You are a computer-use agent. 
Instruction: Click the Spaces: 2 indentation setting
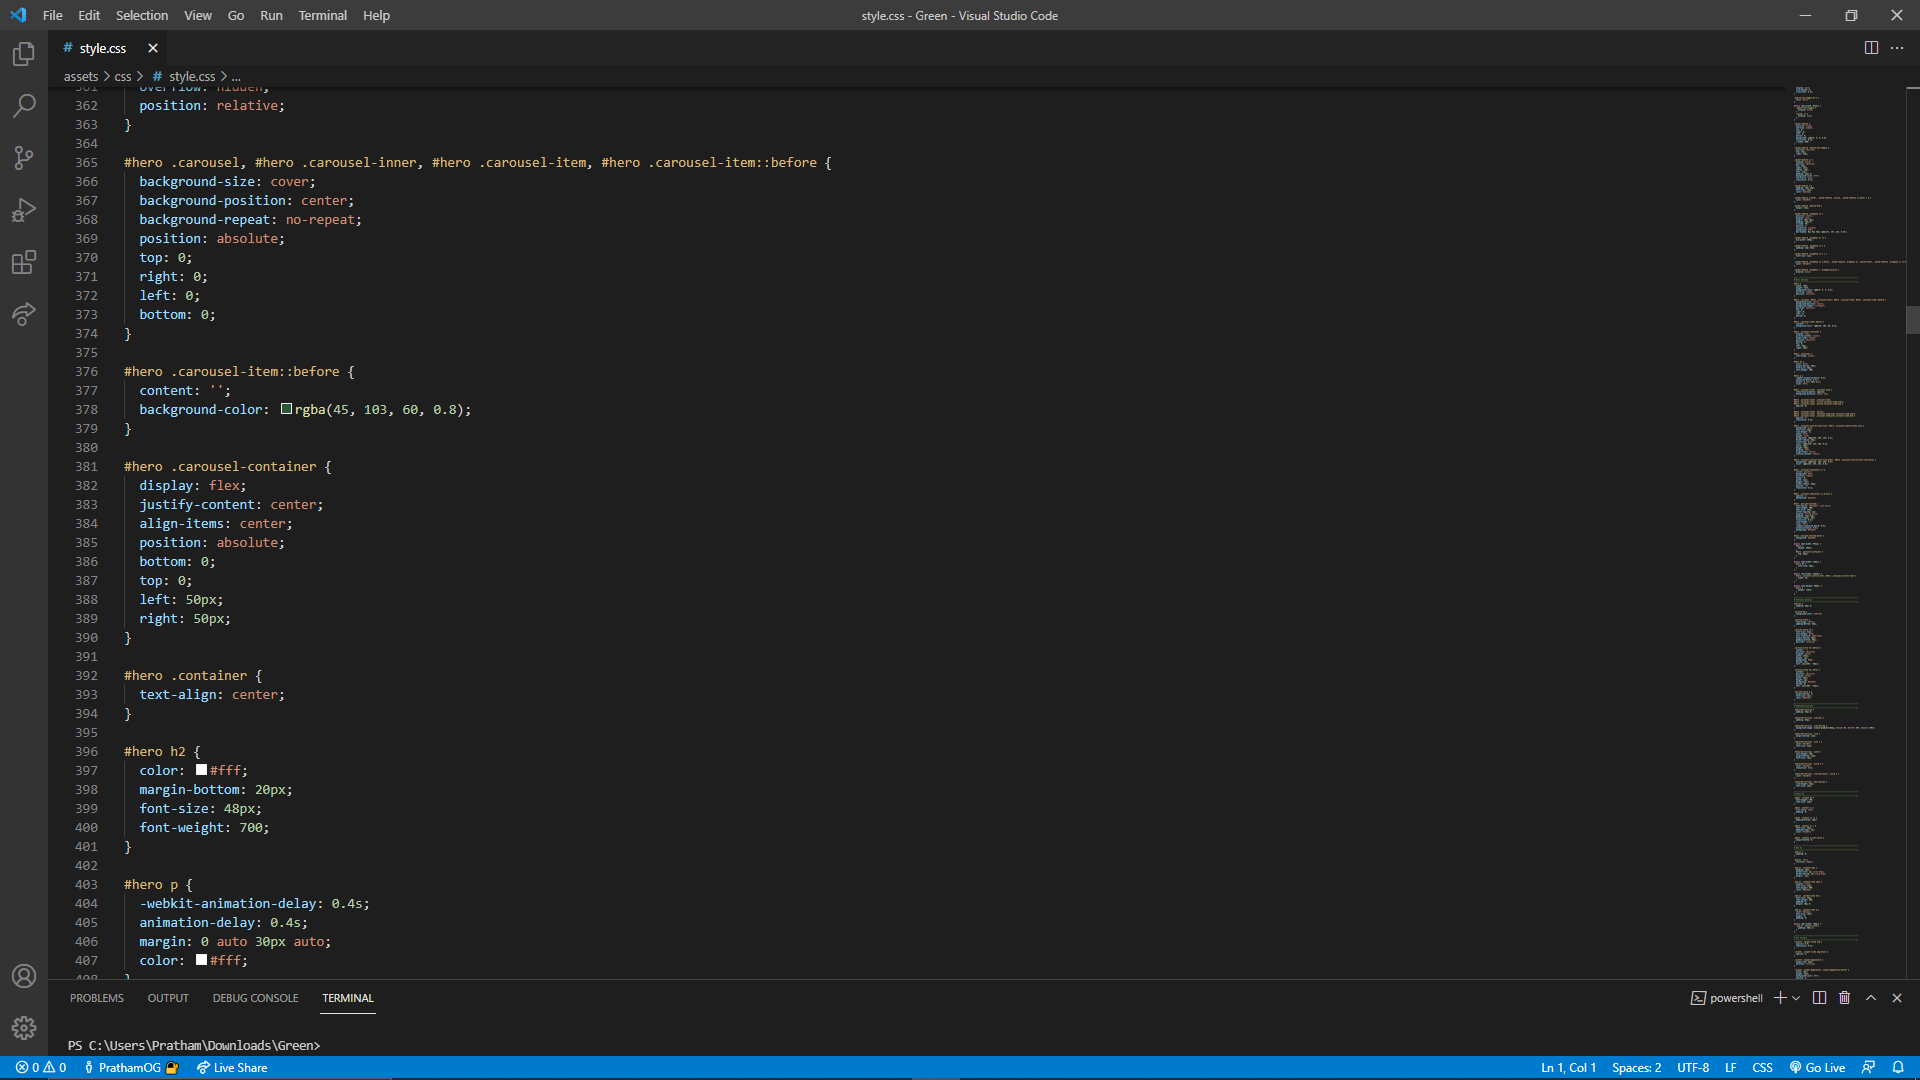point(1636,1068)
